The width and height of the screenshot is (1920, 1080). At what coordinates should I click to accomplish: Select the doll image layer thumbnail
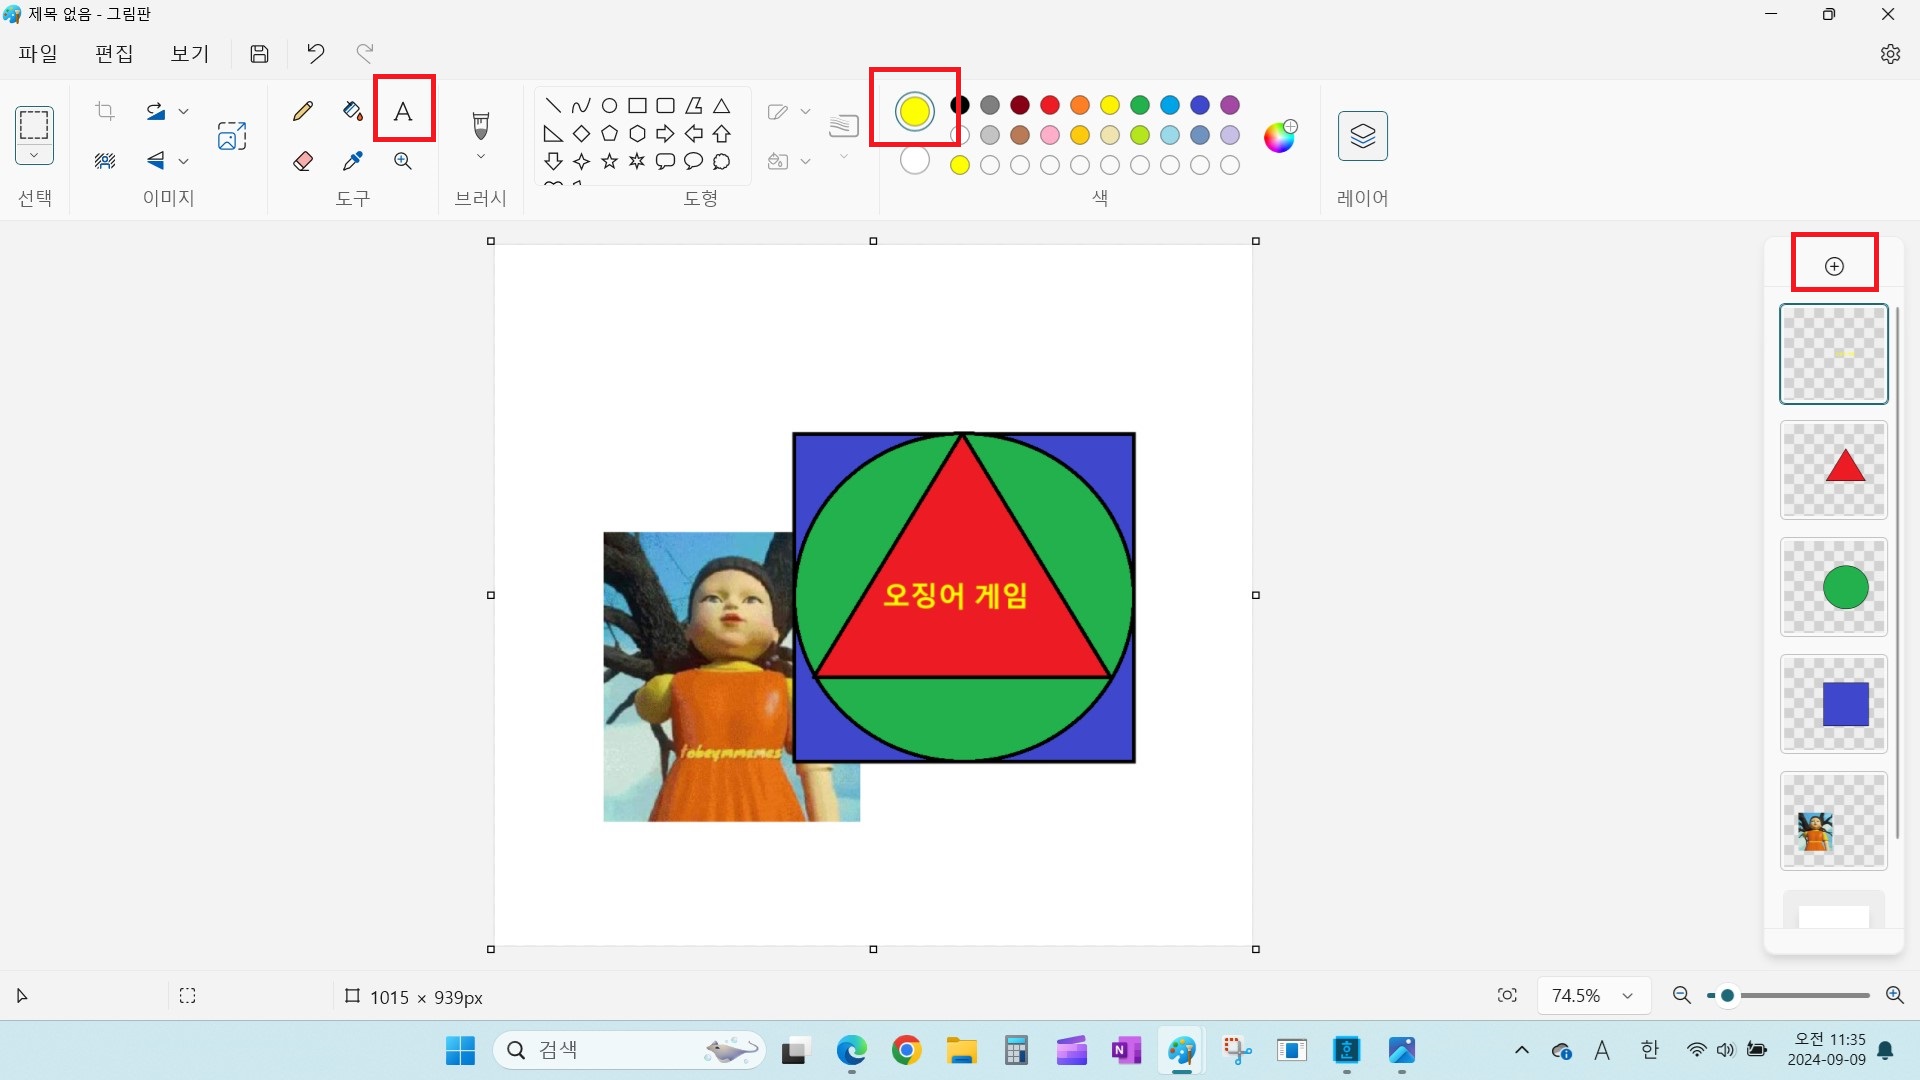tap(1834, 821)
